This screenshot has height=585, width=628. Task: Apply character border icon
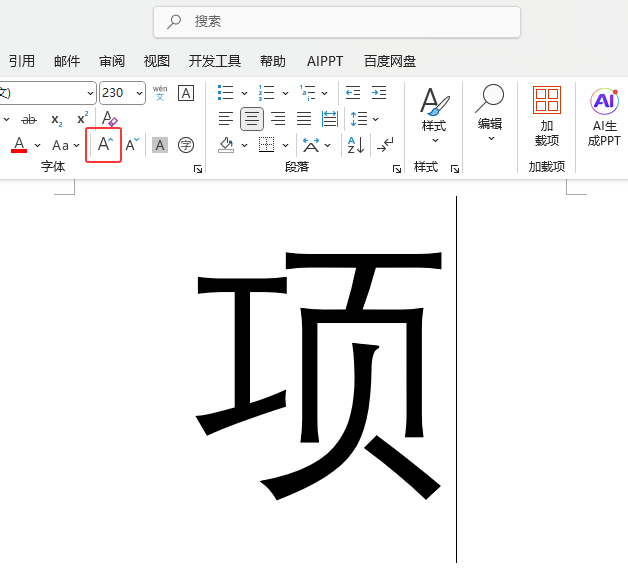[x=186, y=93]
